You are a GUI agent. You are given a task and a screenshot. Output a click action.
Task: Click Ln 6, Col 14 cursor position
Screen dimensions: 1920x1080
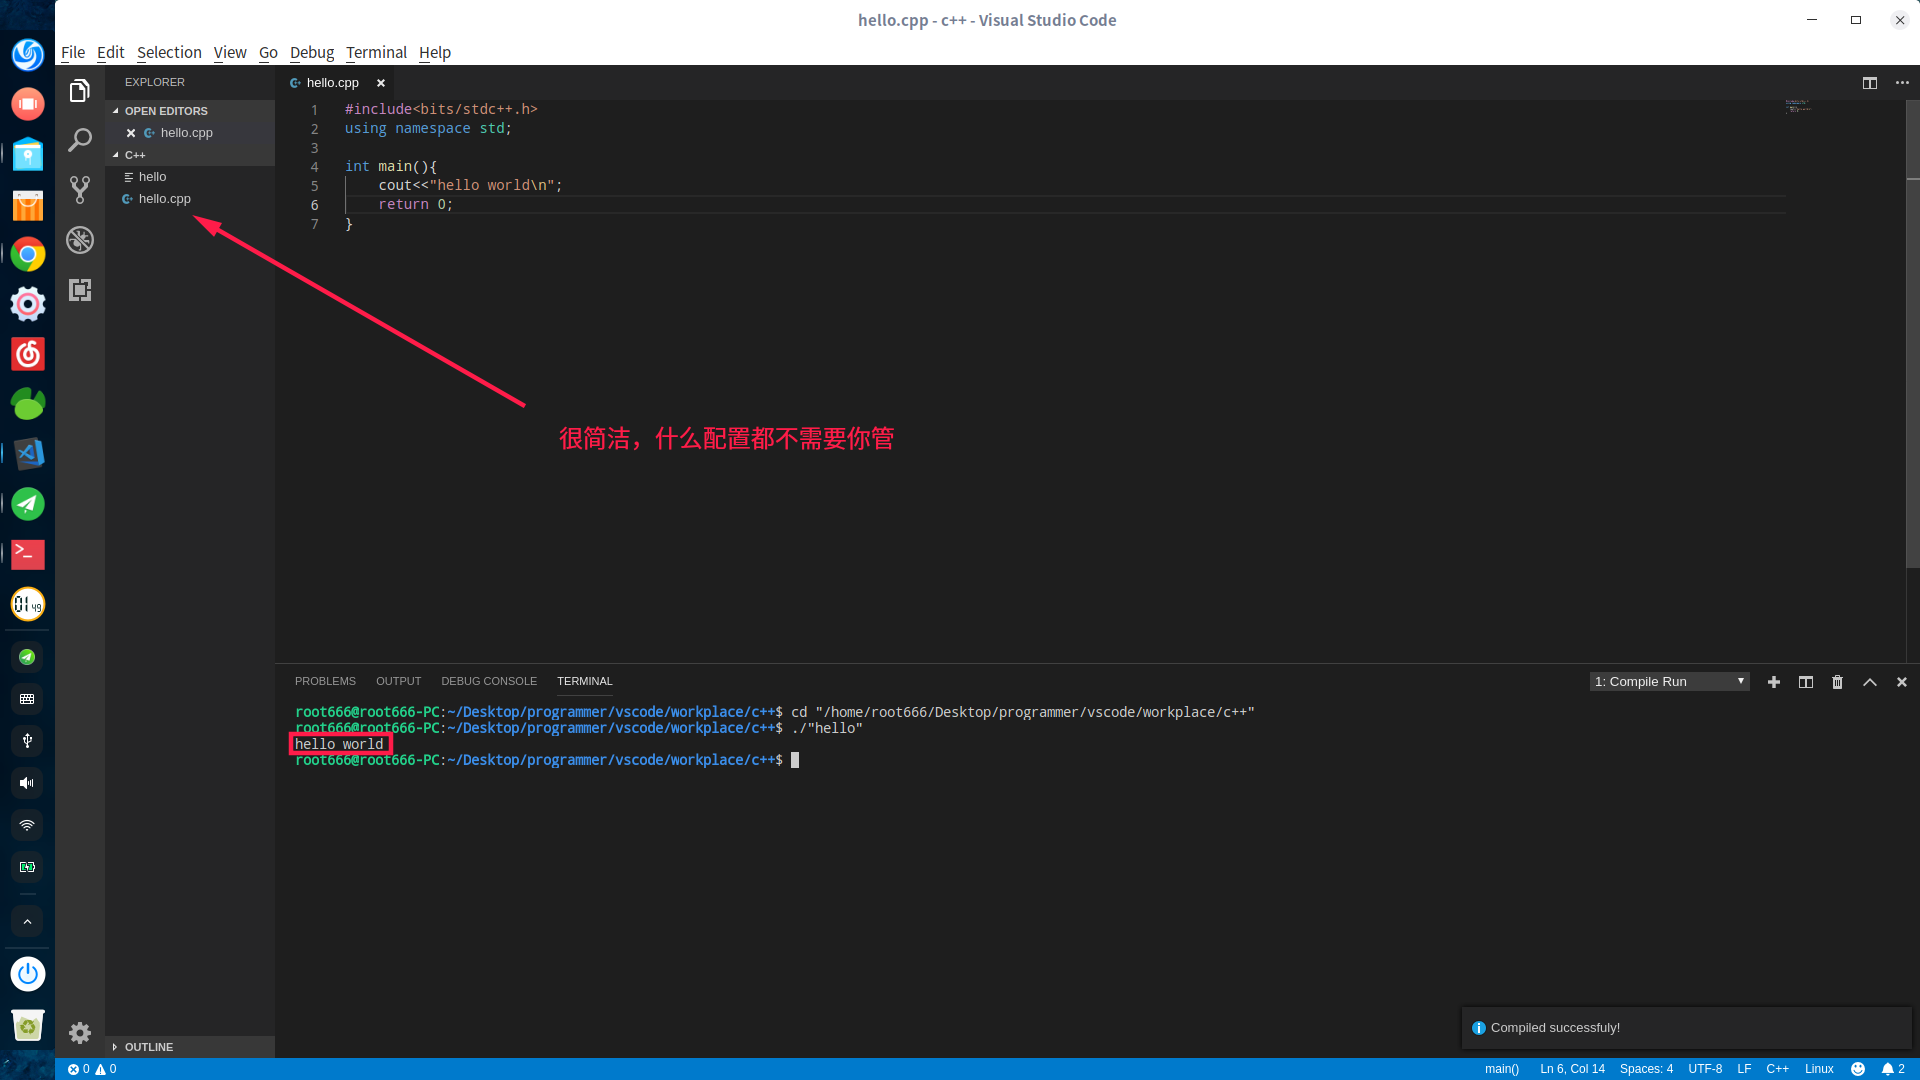point(1572,1069)
